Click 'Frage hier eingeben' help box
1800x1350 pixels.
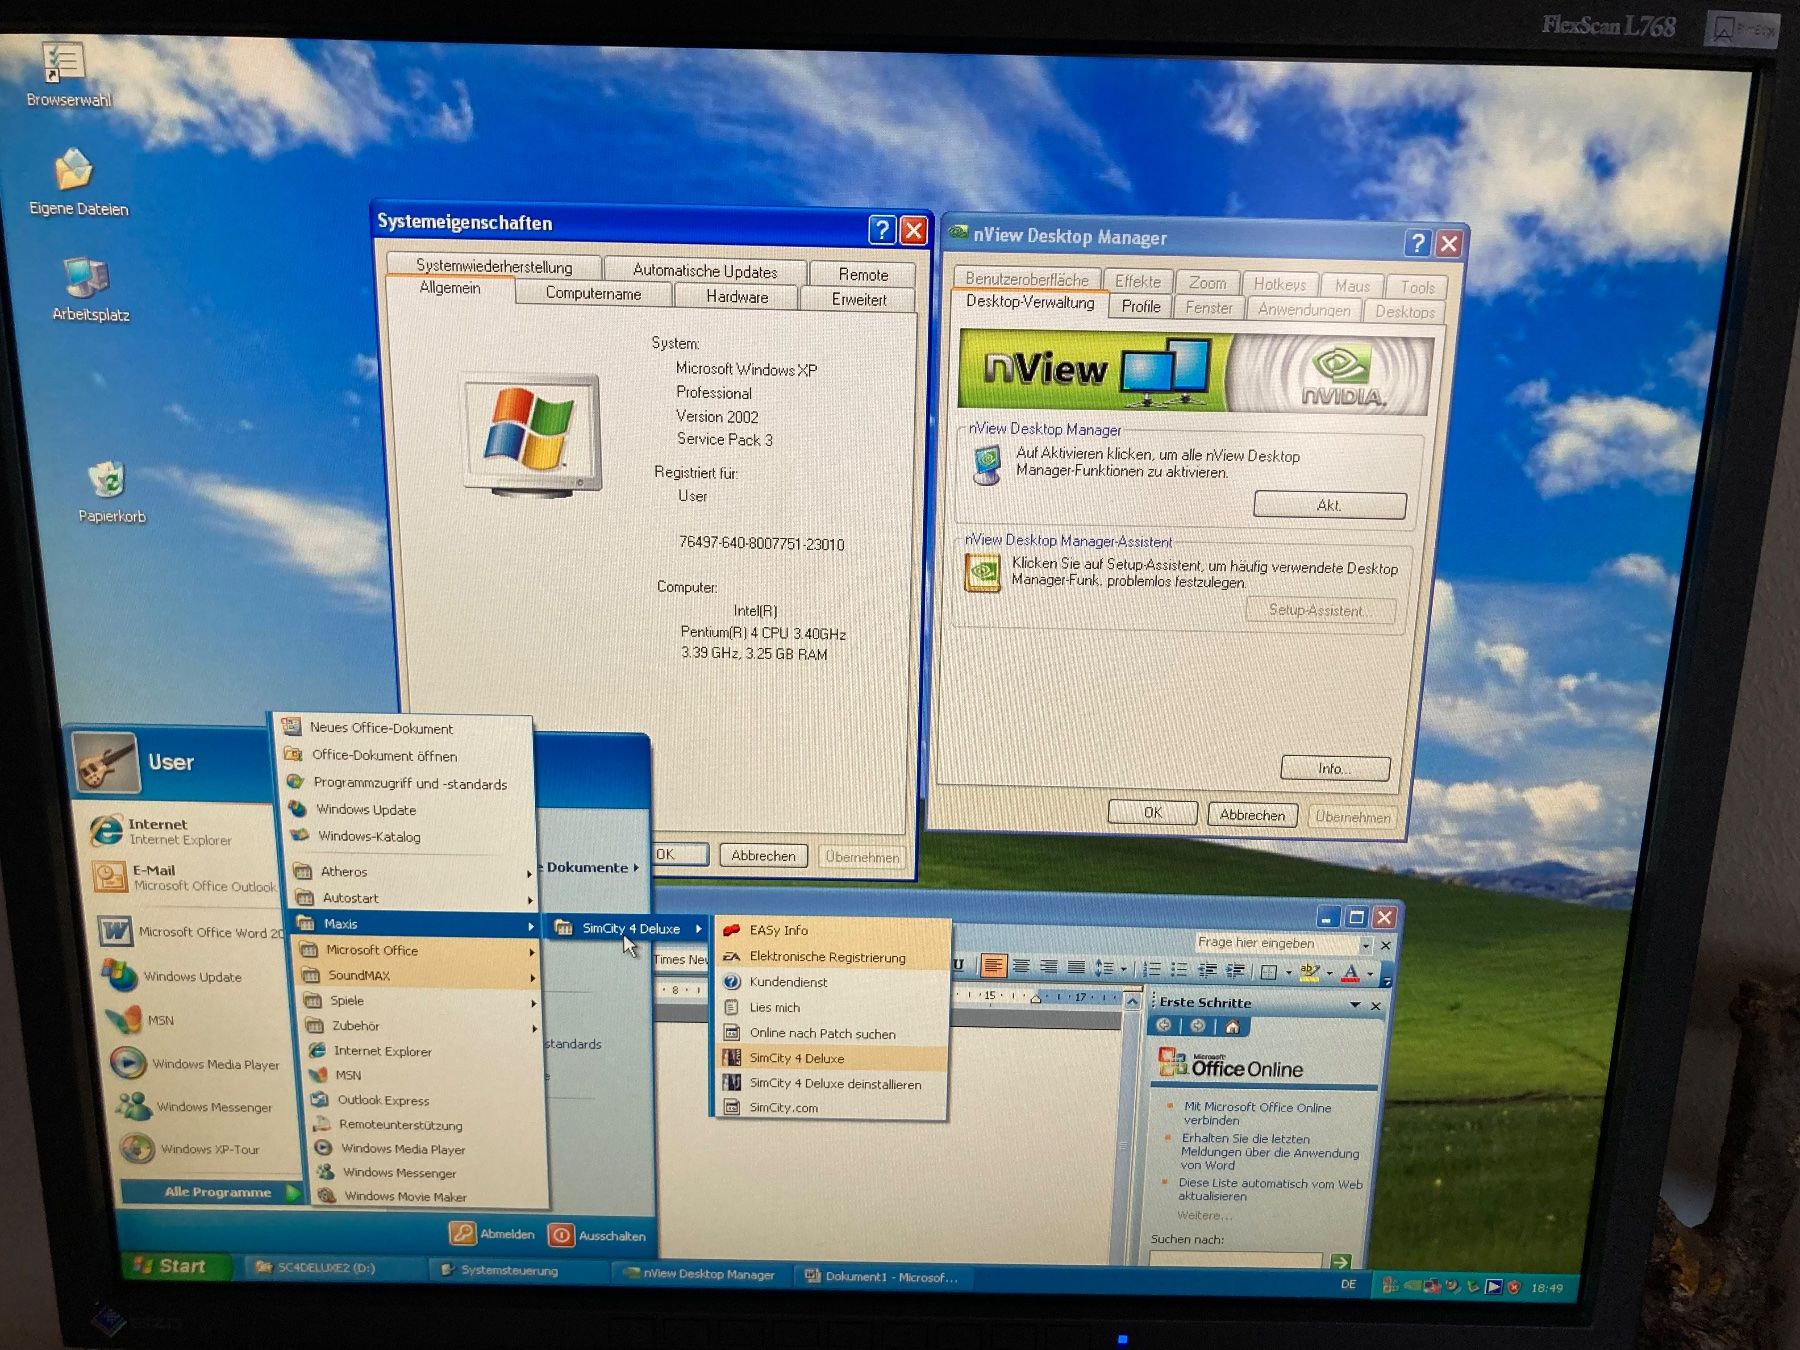(x=1275, y=943)
